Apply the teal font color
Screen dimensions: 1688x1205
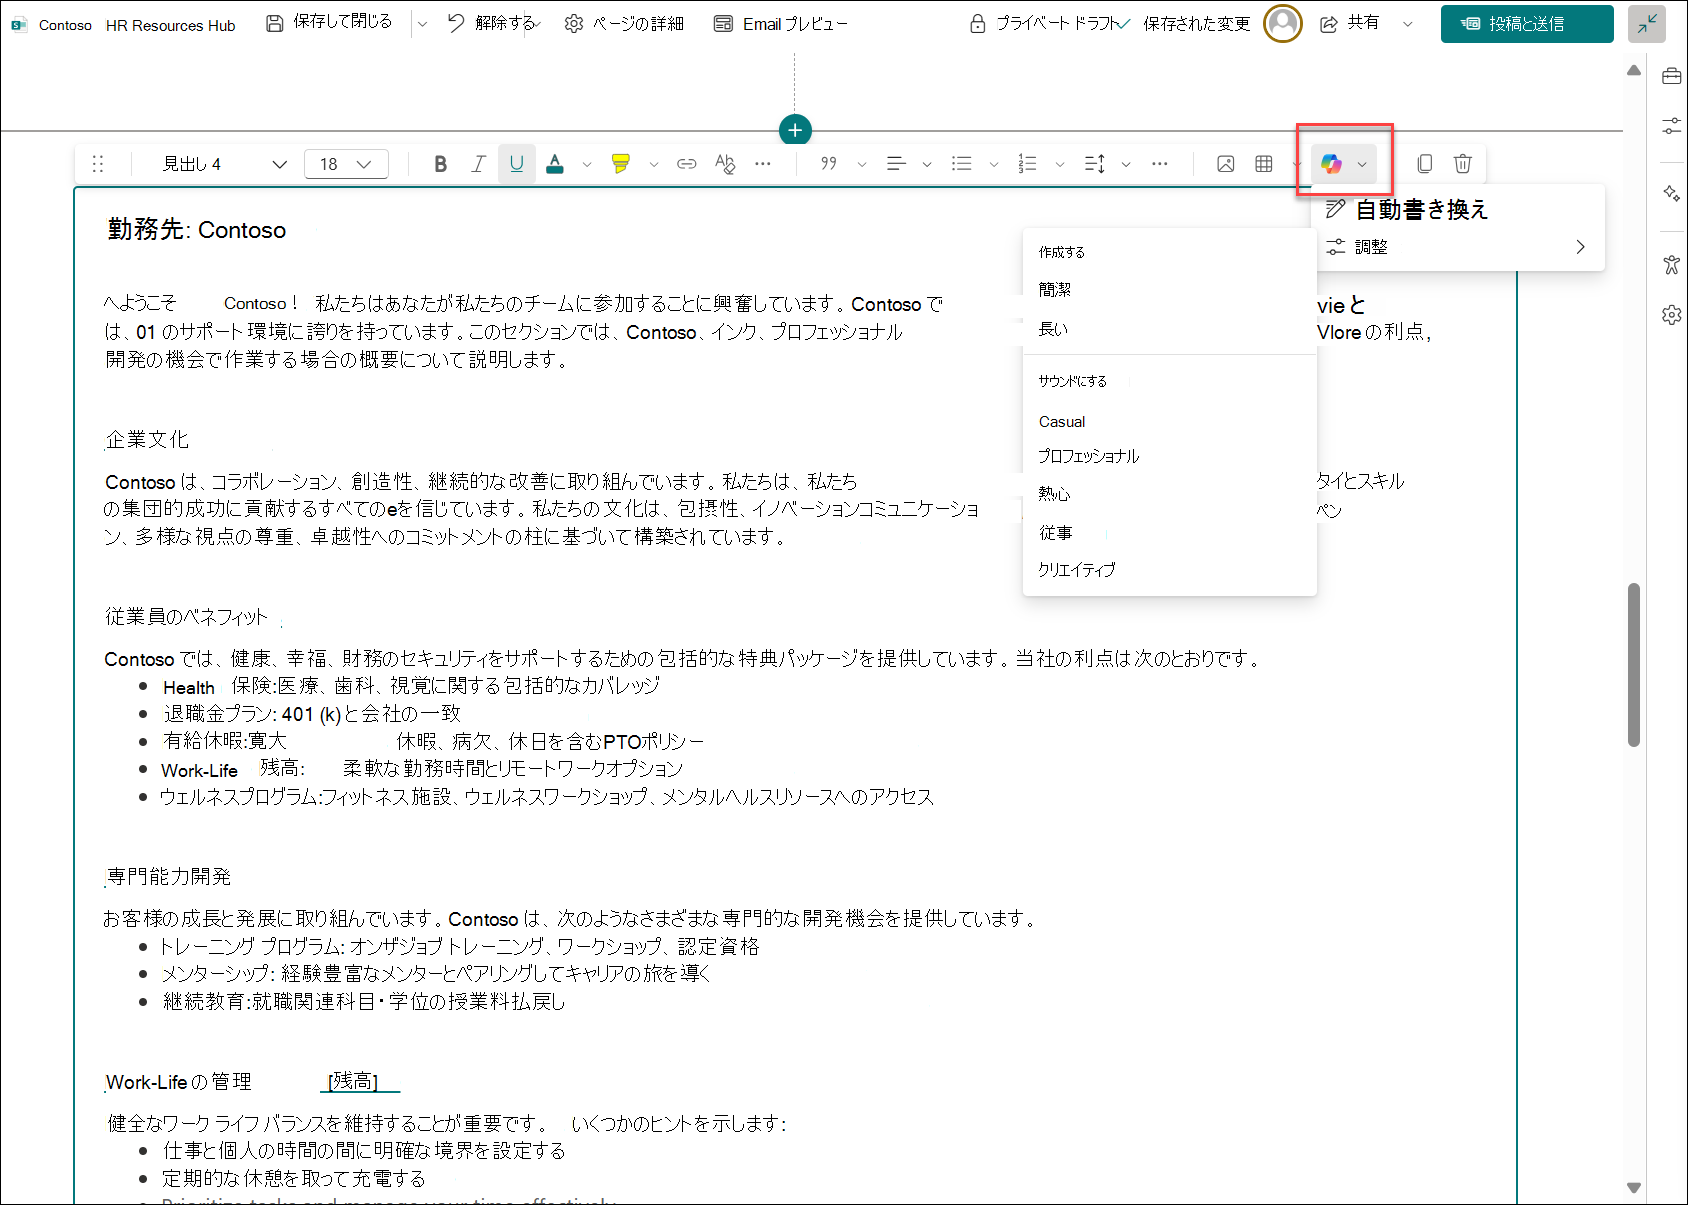tap(555, 164)
